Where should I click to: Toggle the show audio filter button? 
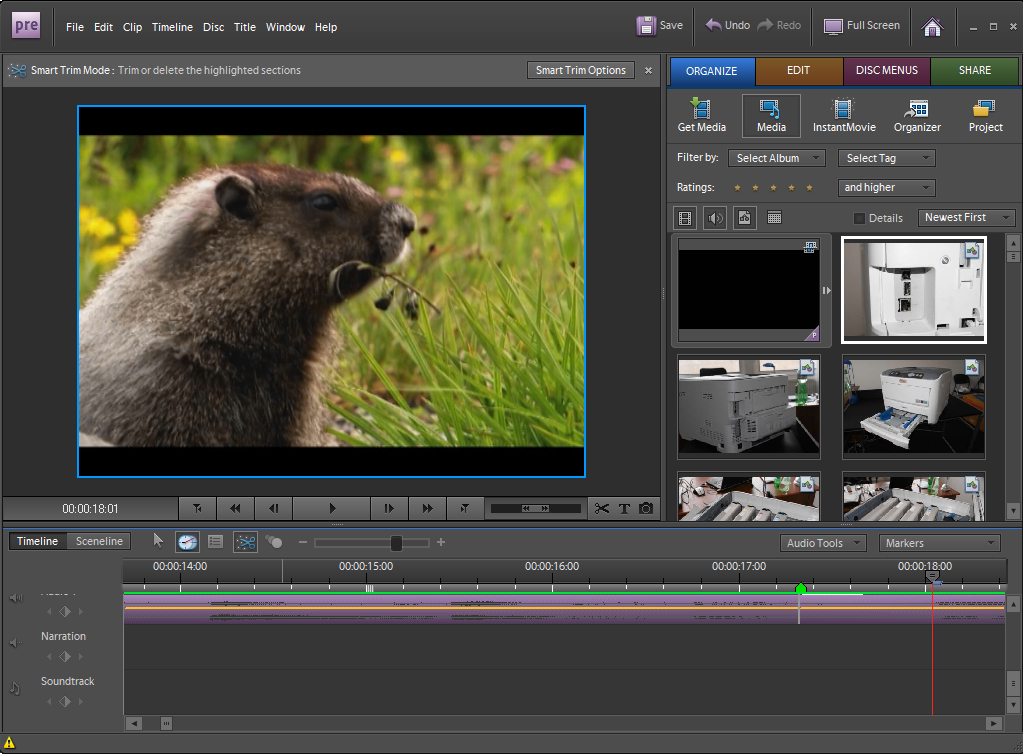pos(715,217)
